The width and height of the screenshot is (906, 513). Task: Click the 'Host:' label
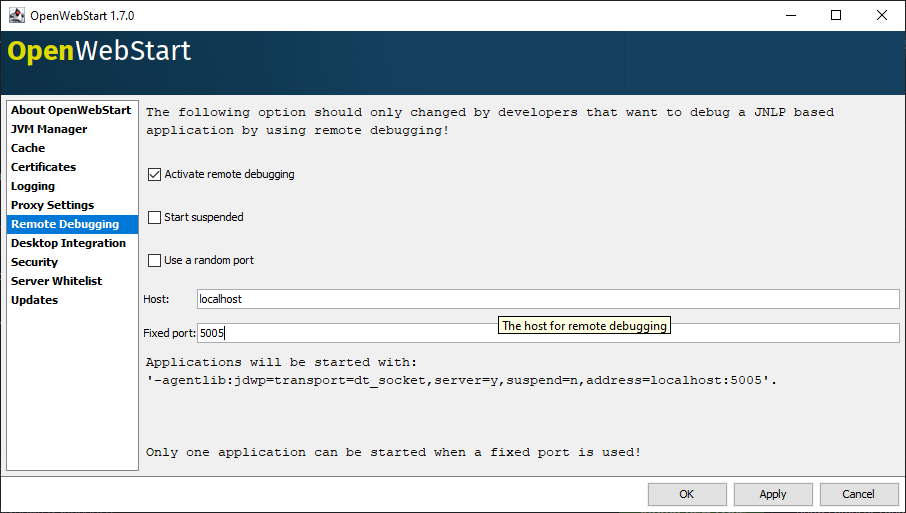coord(156,299)
